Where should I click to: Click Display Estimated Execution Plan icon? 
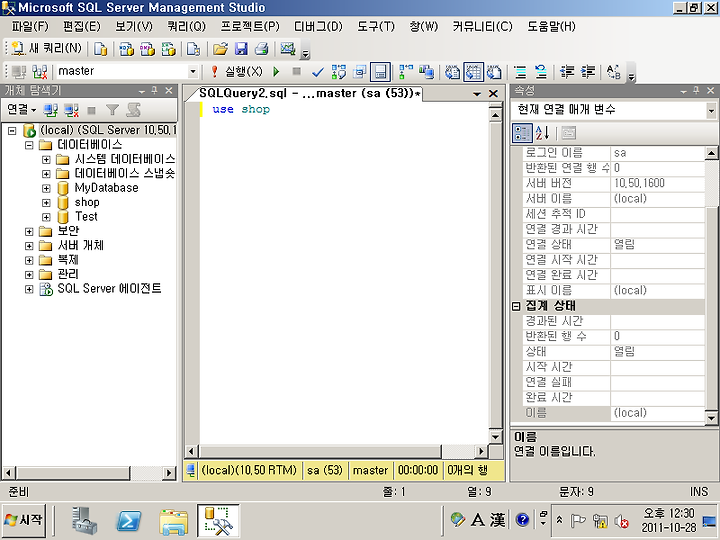(x=339, y=72)
